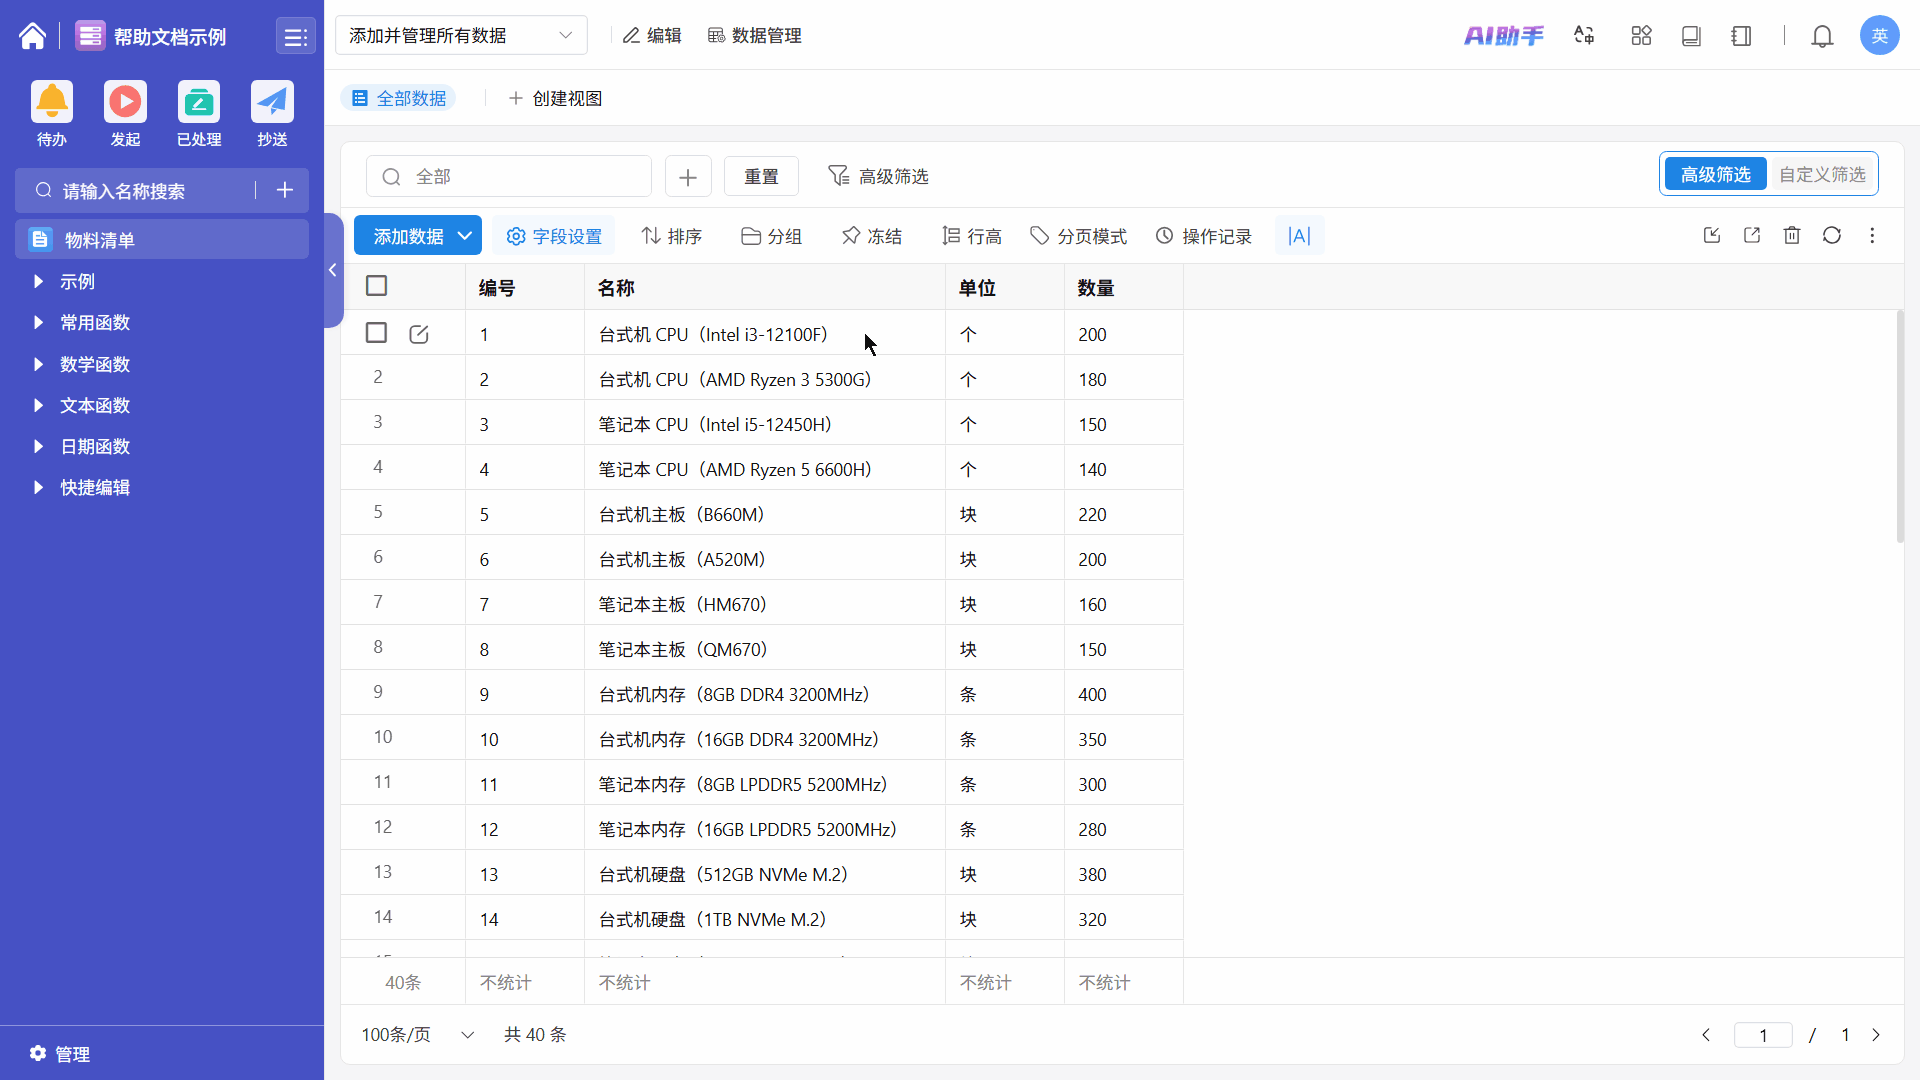Click the 字段设置 field settings button

click(554, 236)
